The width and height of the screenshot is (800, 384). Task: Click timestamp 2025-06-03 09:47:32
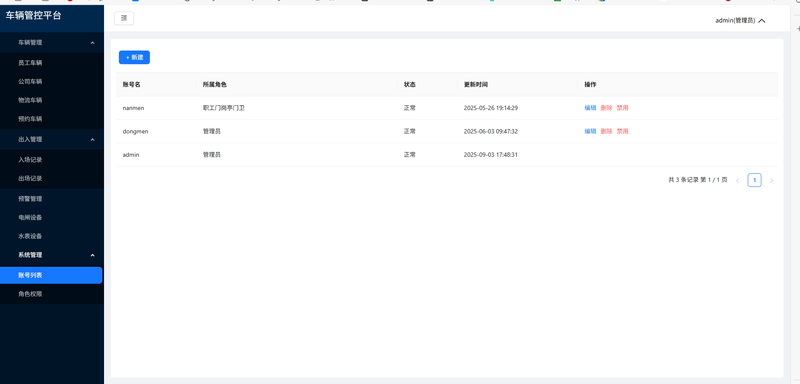point(491,132)
